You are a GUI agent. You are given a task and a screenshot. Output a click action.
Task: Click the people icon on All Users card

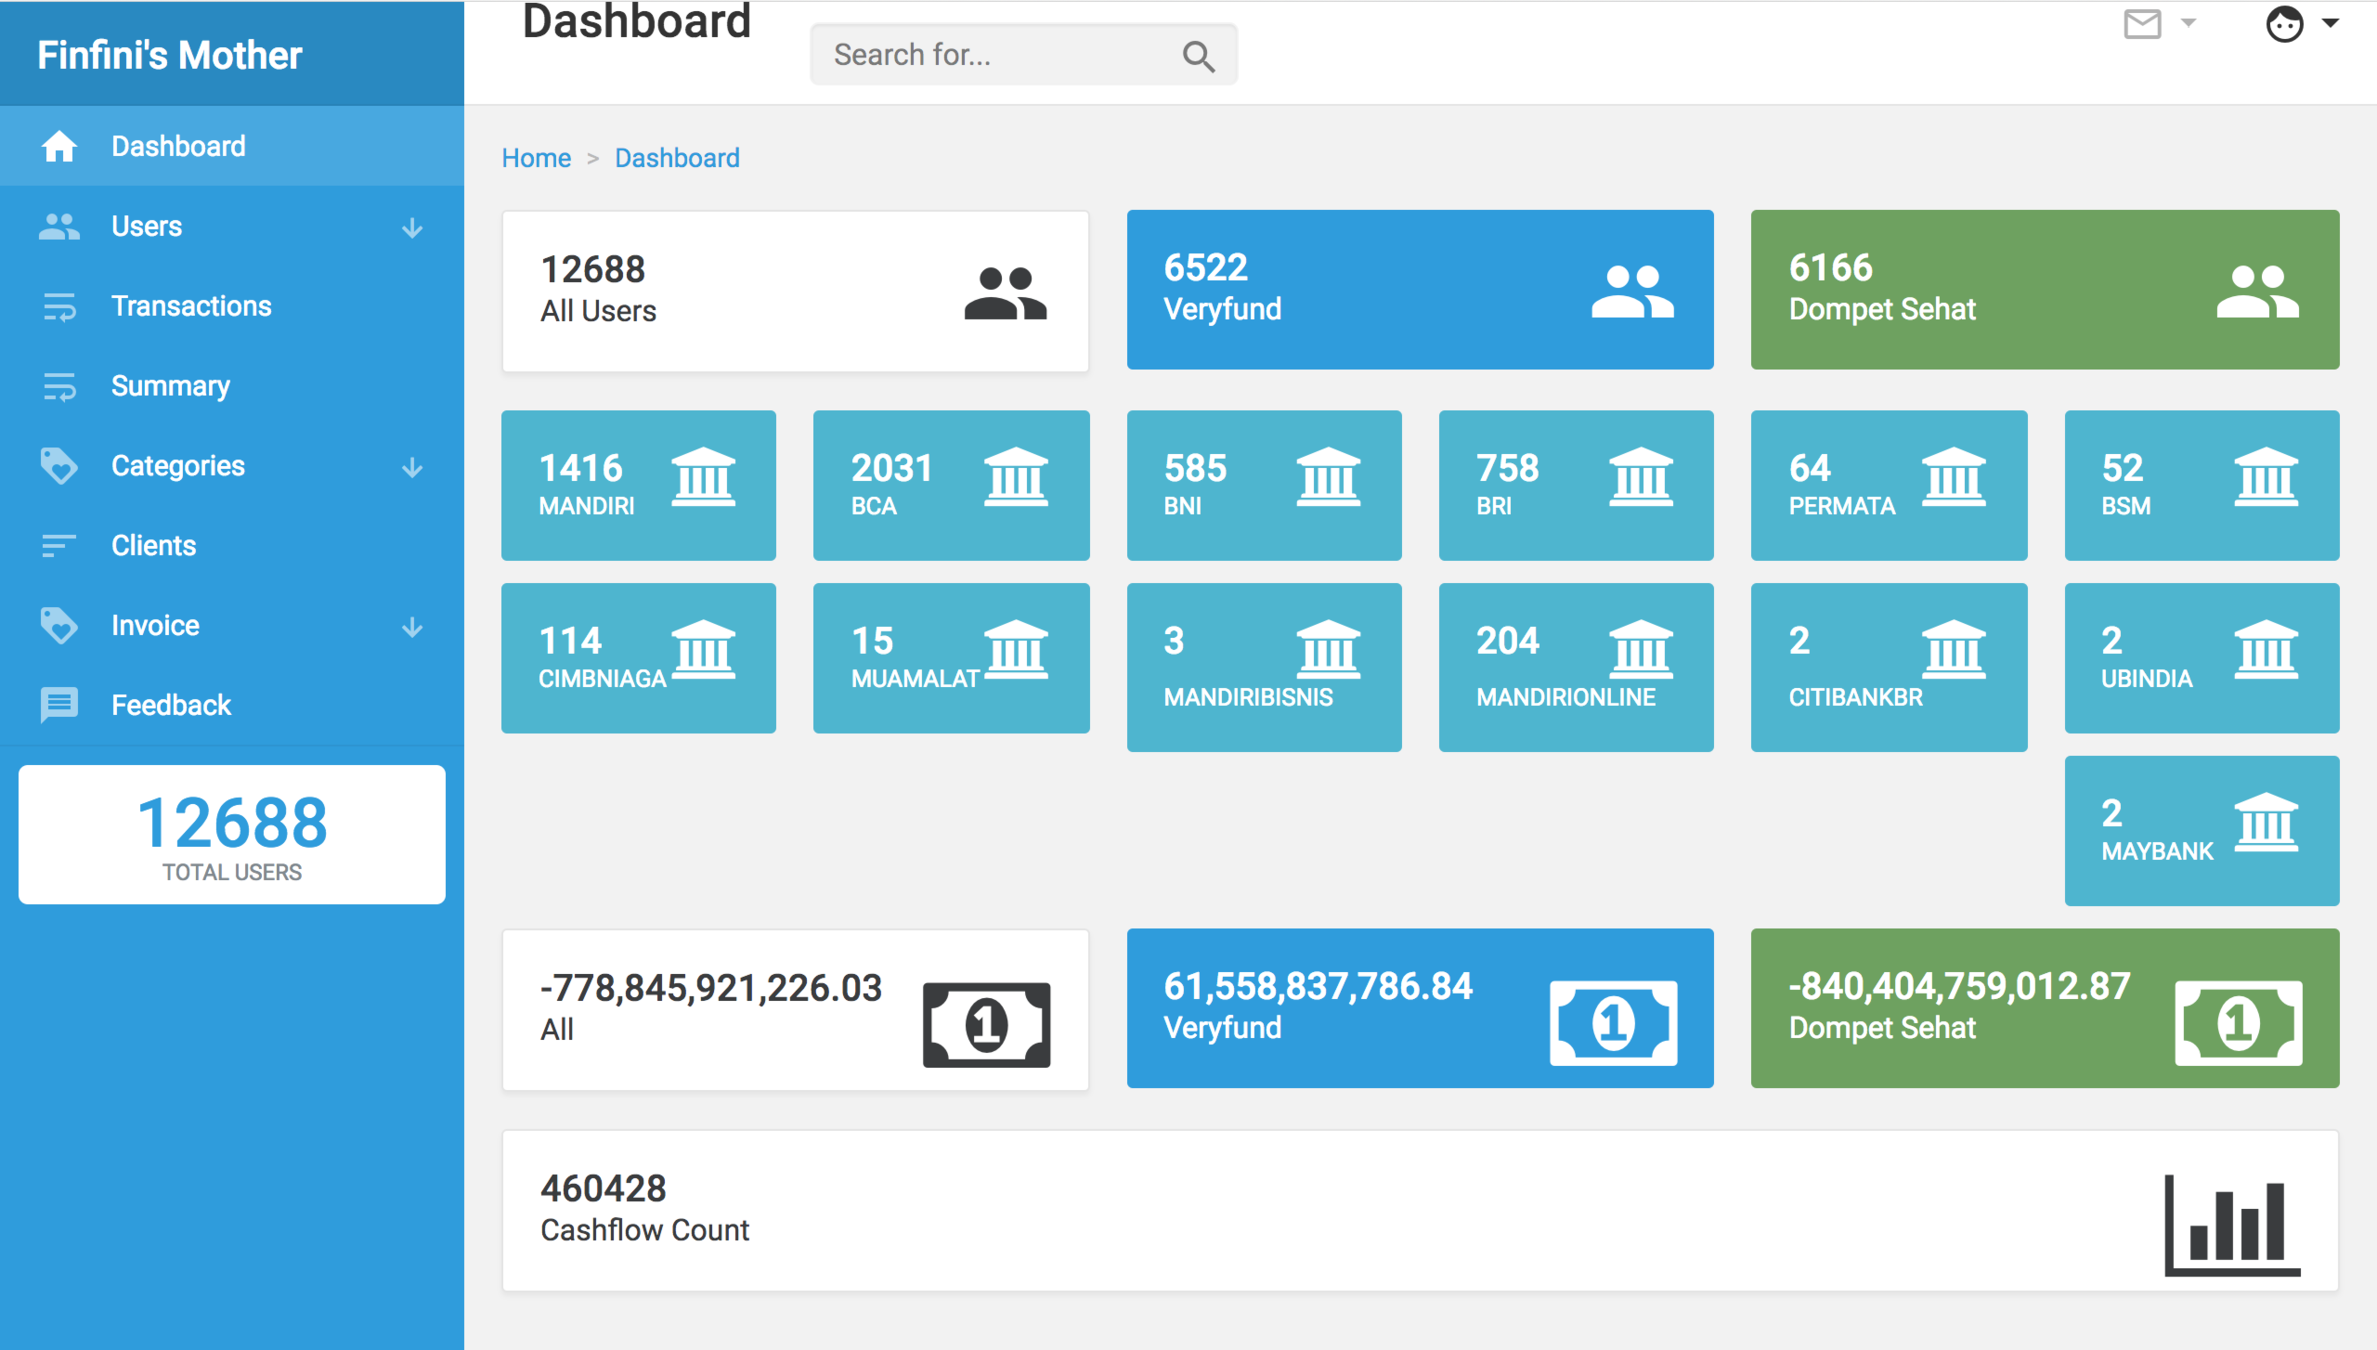[1005, 293]
